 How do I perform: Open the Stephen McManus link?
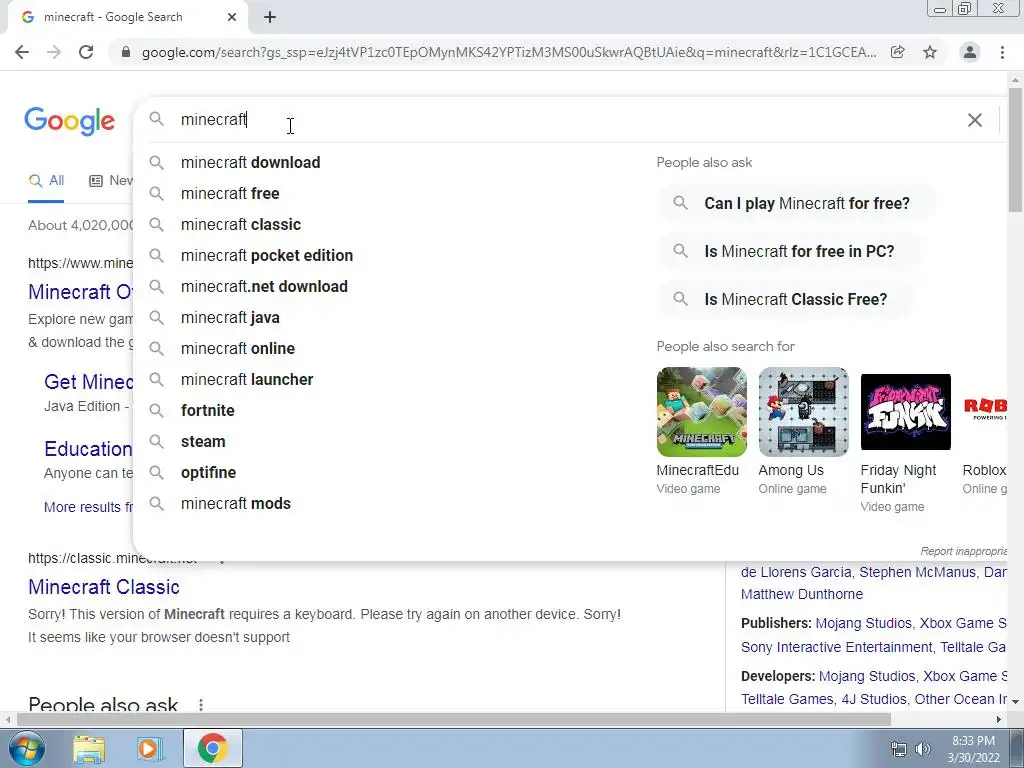917,572
